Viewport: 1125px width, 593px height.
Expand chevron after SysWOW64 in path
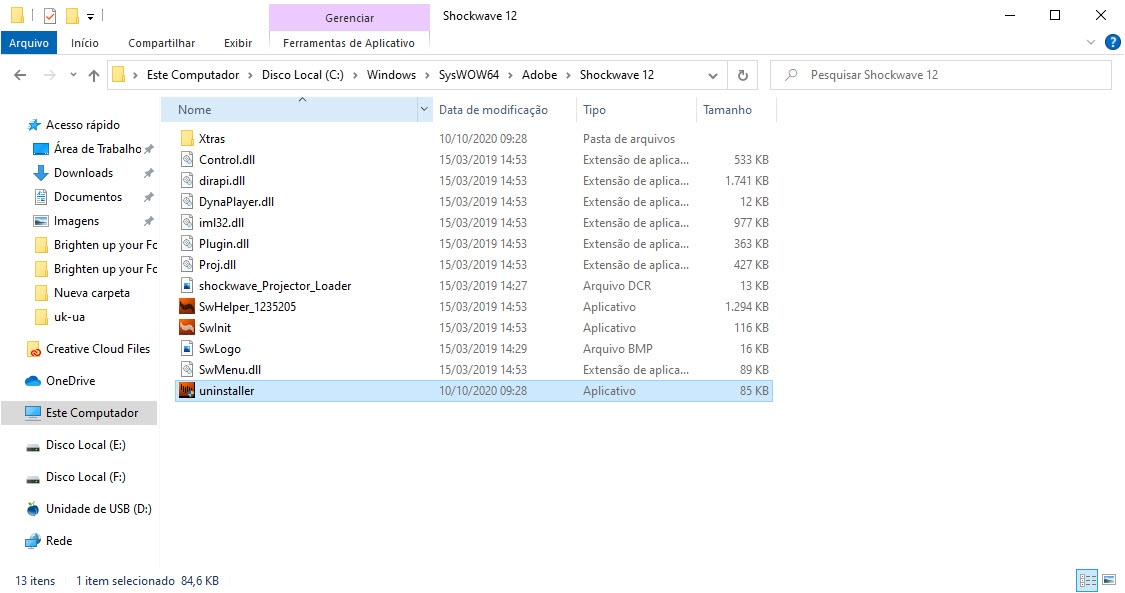pyautogui.click(x=510, y=75)
